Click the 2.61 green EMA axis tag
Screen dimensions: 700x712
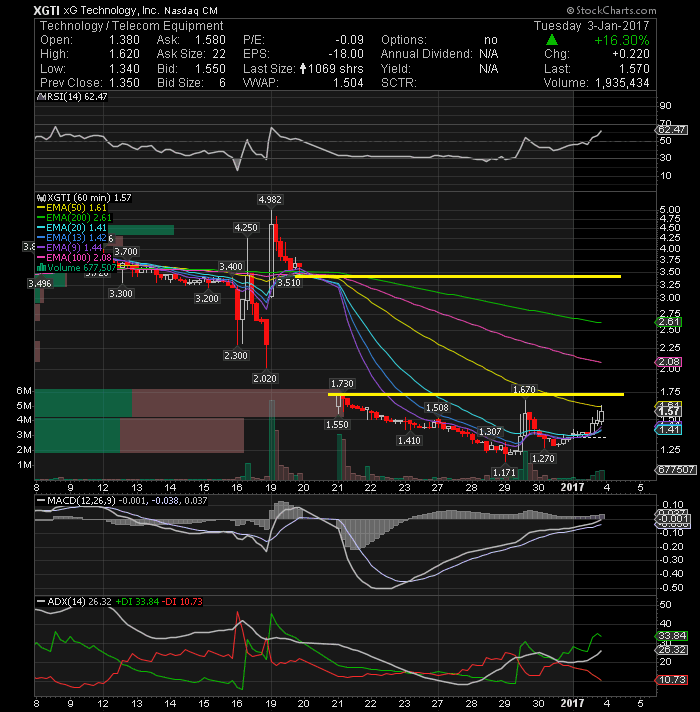[x=669, y=322]
